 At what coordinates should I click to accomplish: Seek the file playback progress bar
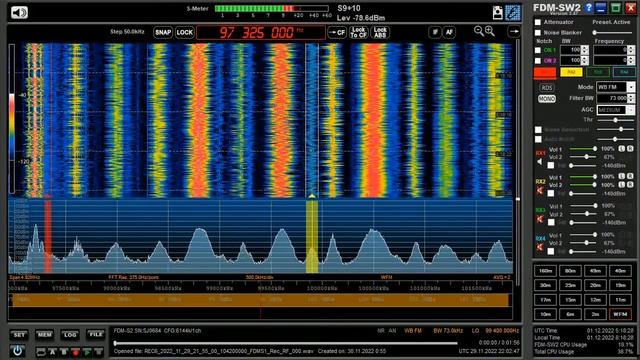[285, 343]
